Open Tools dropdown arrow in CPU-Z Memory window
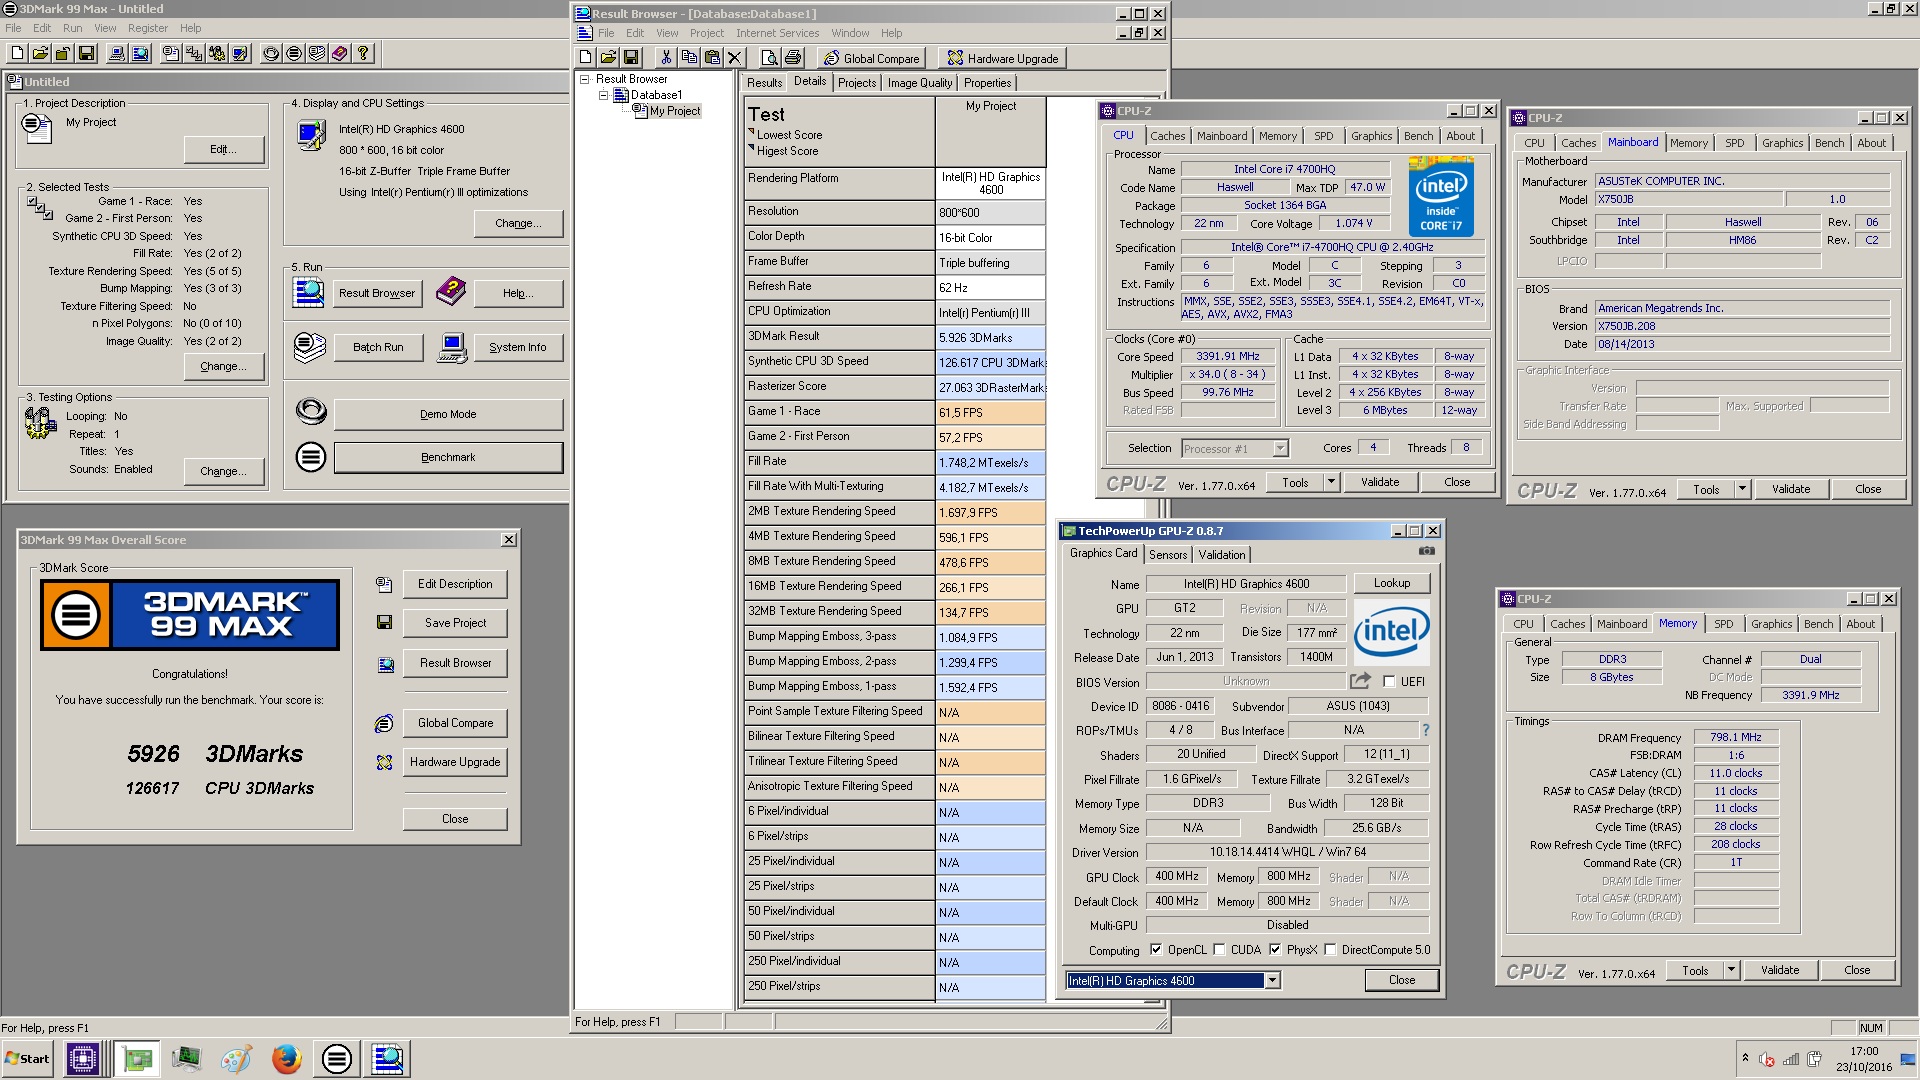The image size is (1920, 1080). pos(1731,970)
